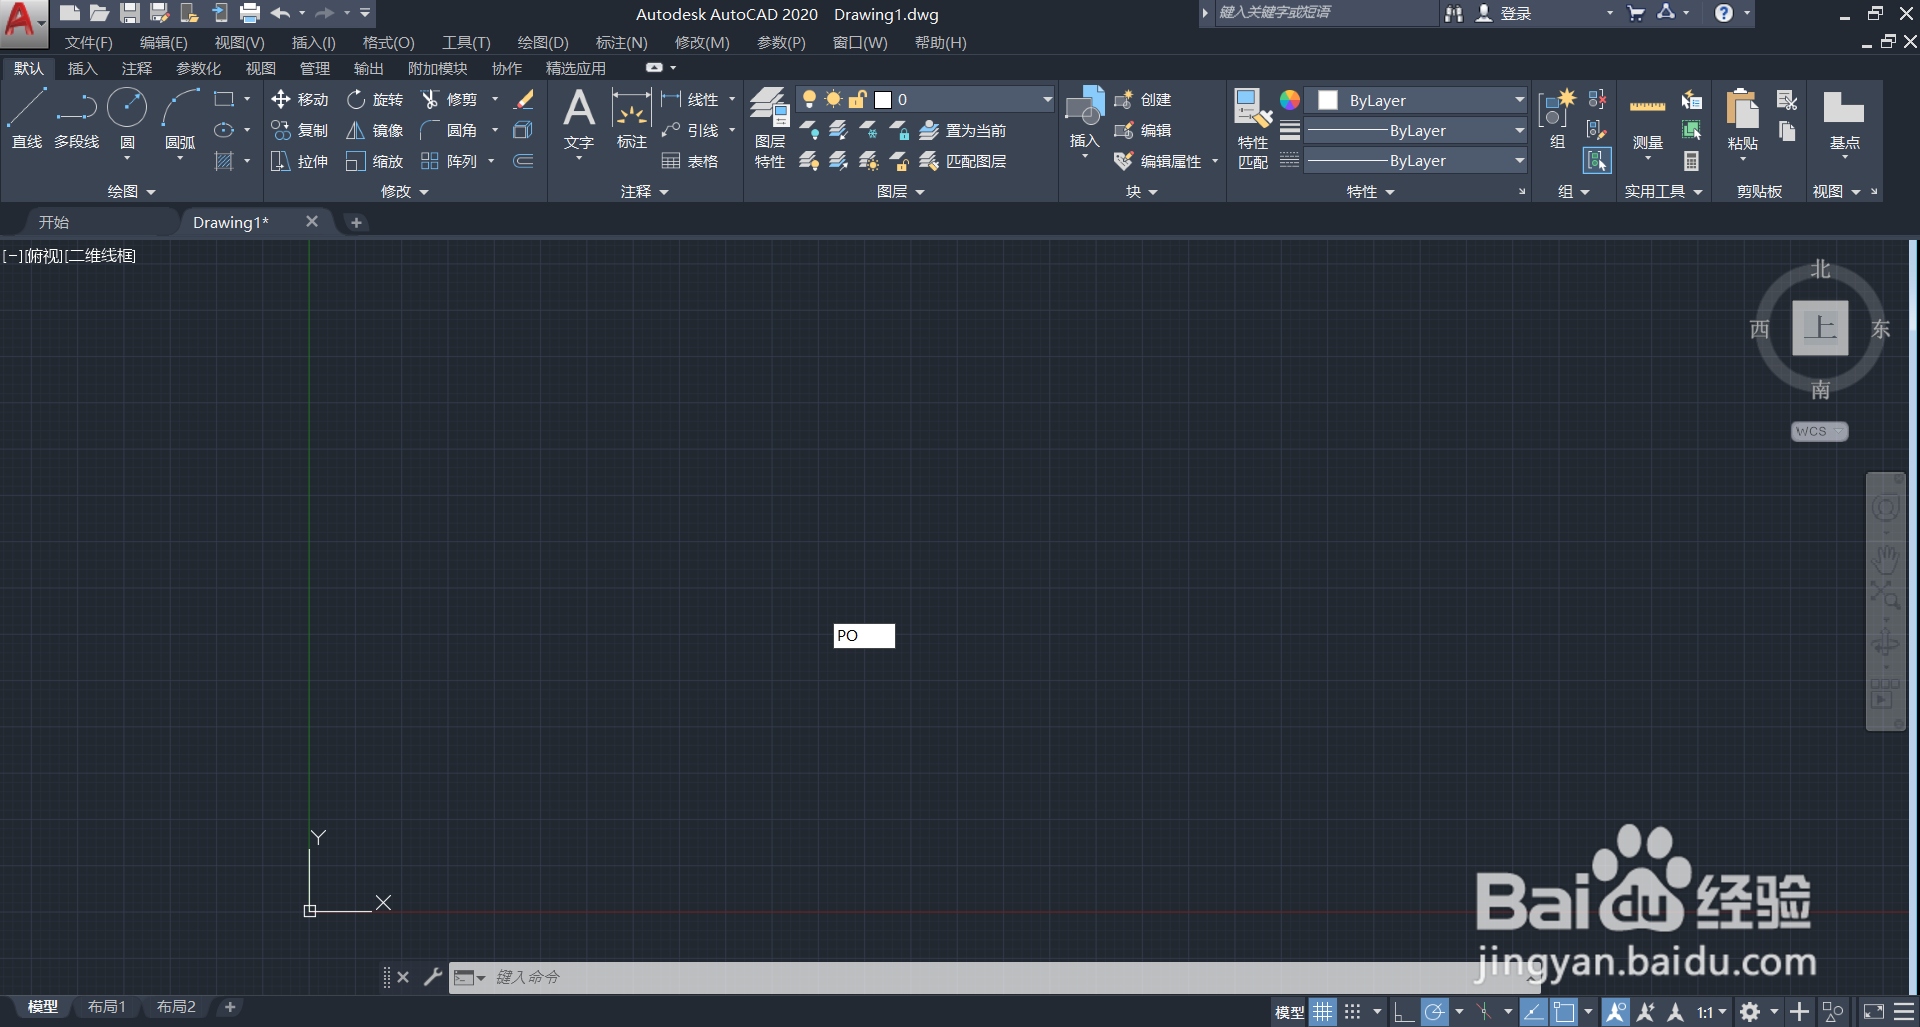Expand the 绘图 (Draw) panel

(132, 191)
